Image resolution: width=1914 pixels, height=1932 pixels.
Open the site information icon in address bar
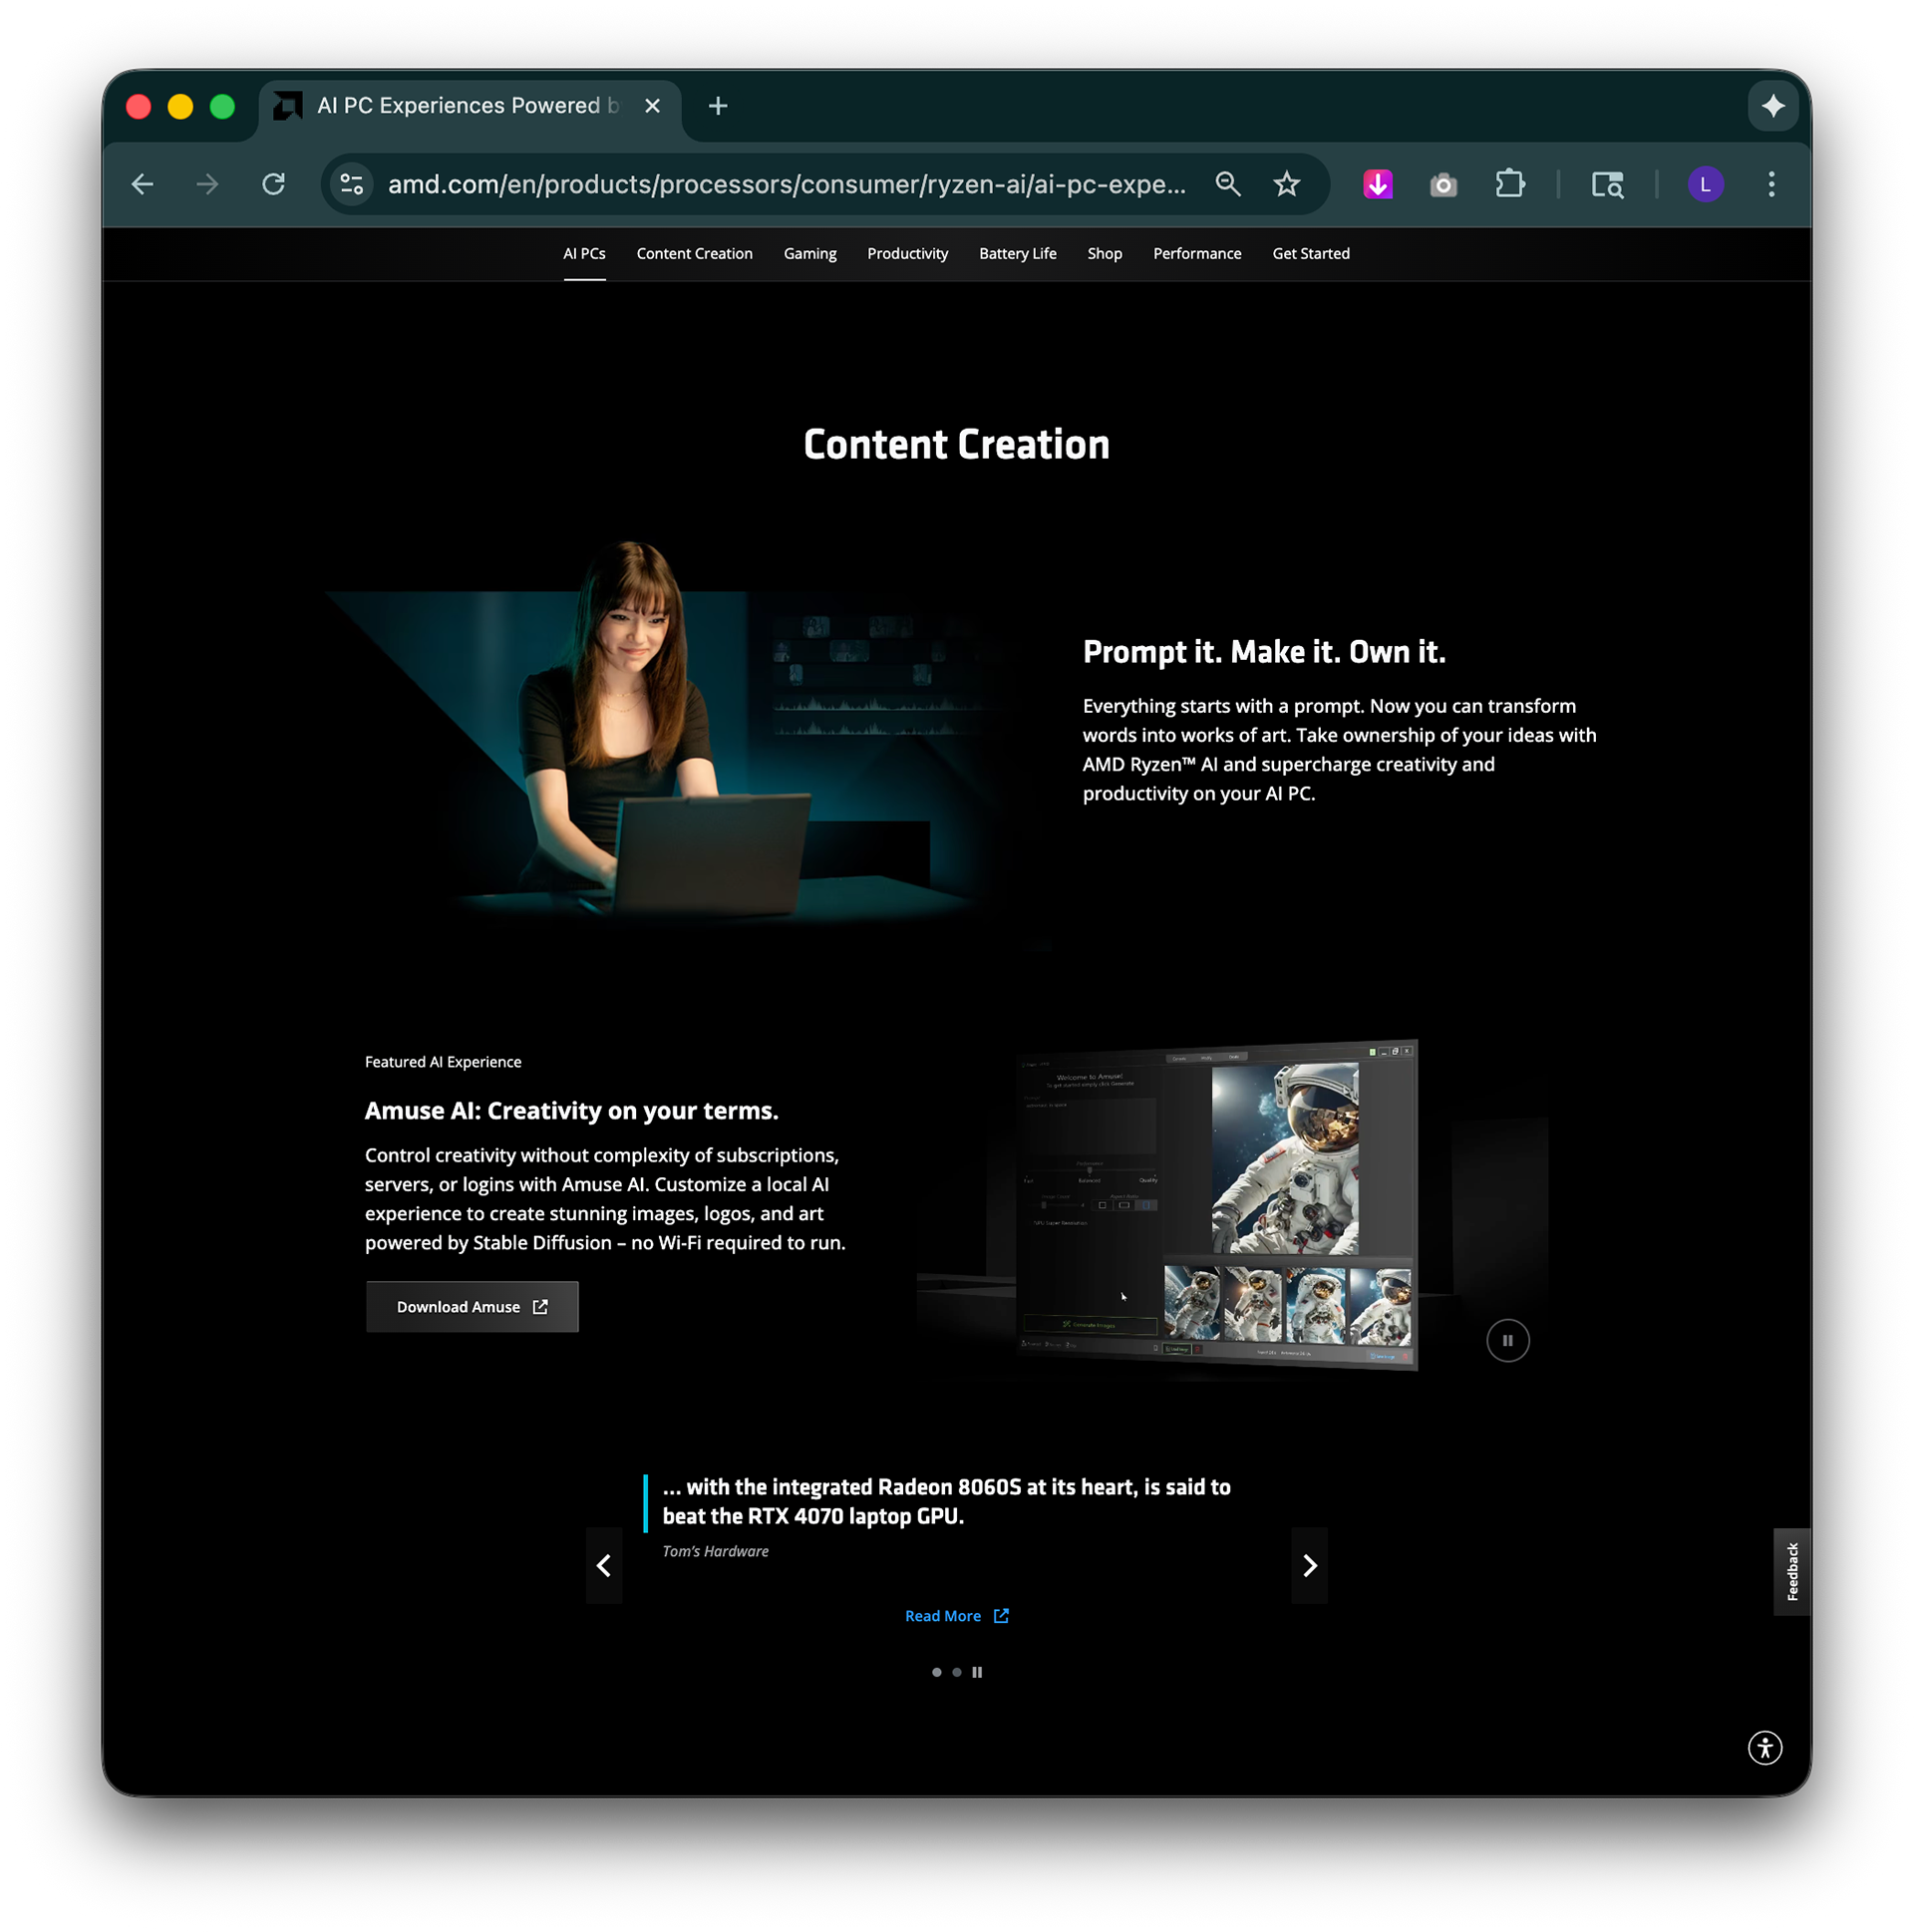coord(352,184)
